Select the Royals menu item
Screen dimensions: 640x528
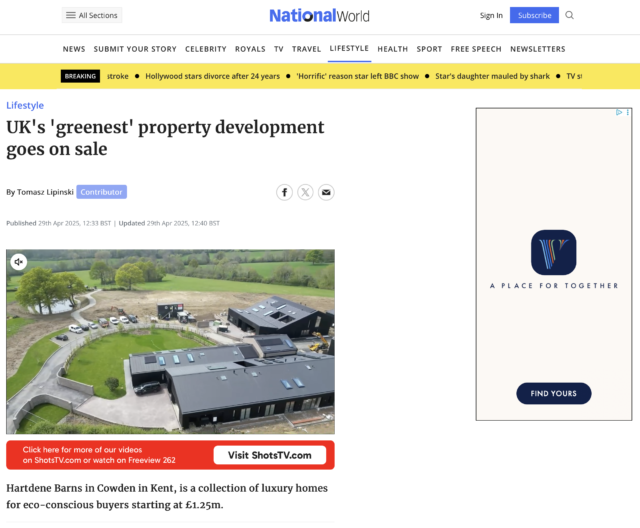(x=250, y=49)
